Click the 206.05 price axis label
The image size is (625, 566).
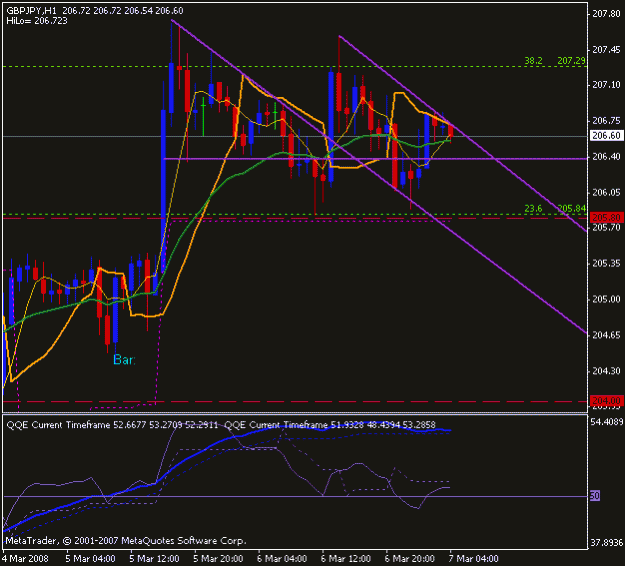coord(606,193)
